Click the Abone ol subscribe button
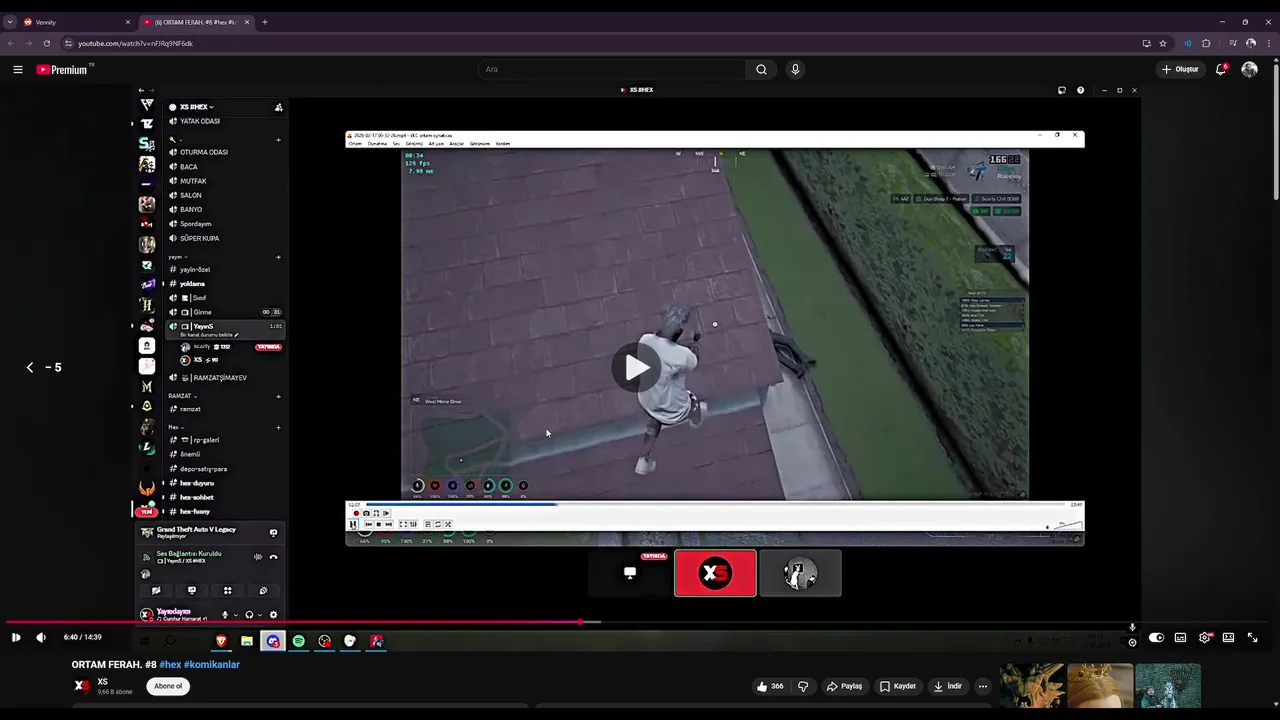This screenshot has height=720, width=1280. [x=168, y=686]
